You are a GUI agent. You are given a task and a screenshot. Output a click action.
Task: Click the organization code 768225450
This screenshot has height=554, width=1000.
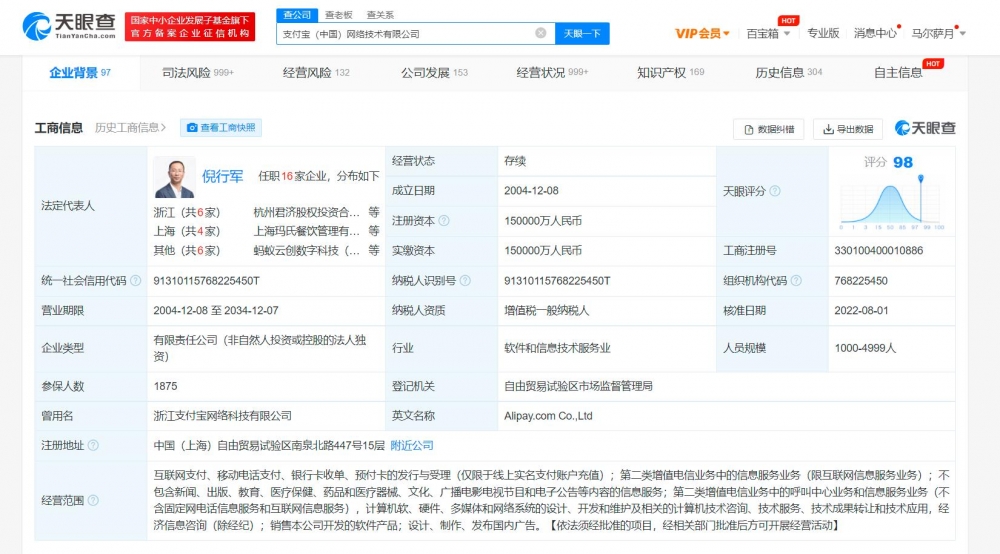[x=861, y=281]
